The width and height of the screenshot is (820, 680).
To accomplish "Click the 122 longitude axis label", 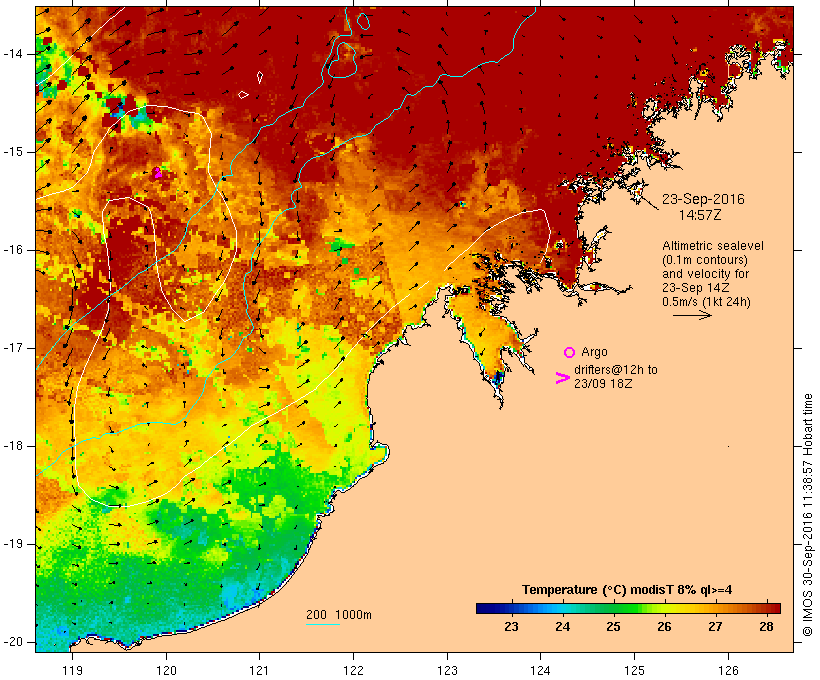I will pyautogui.click(x=354, y=670).
